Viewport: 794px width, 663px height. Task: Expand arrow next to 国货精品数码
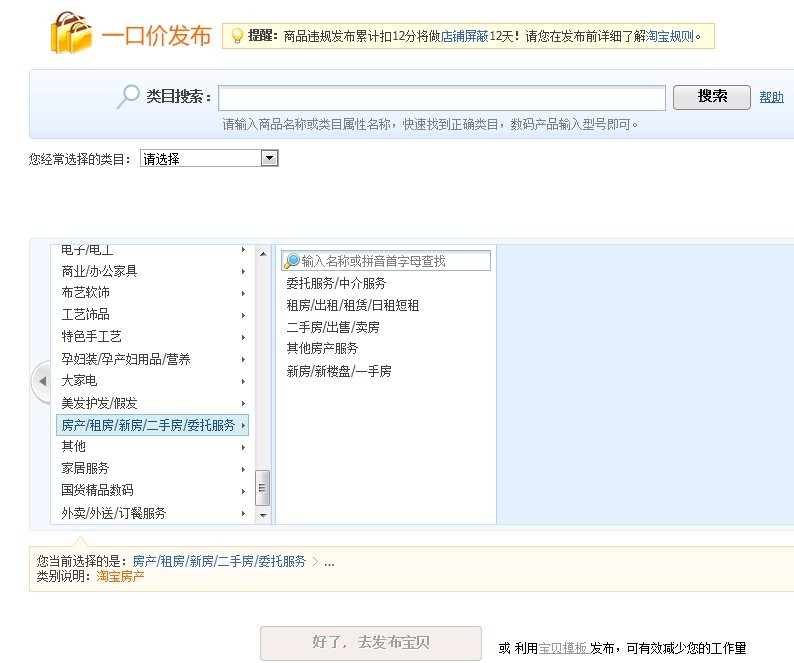[x=243, y=491]
